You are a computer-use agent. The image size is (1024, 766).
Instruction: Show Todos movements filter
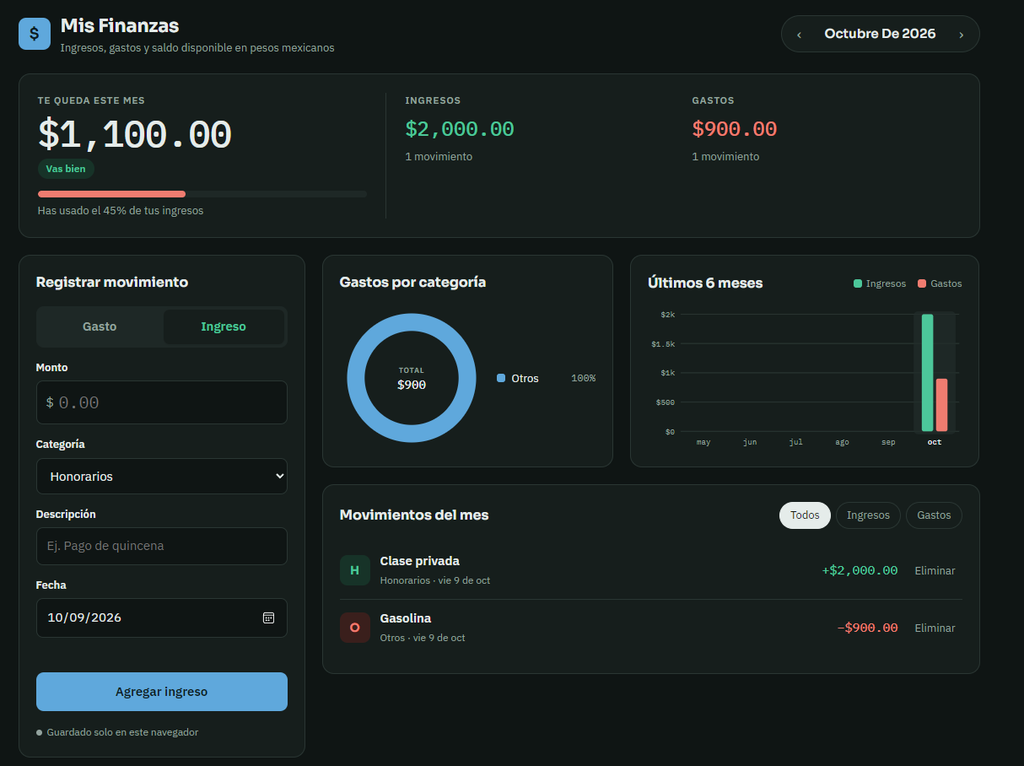(x=805, y=515)
